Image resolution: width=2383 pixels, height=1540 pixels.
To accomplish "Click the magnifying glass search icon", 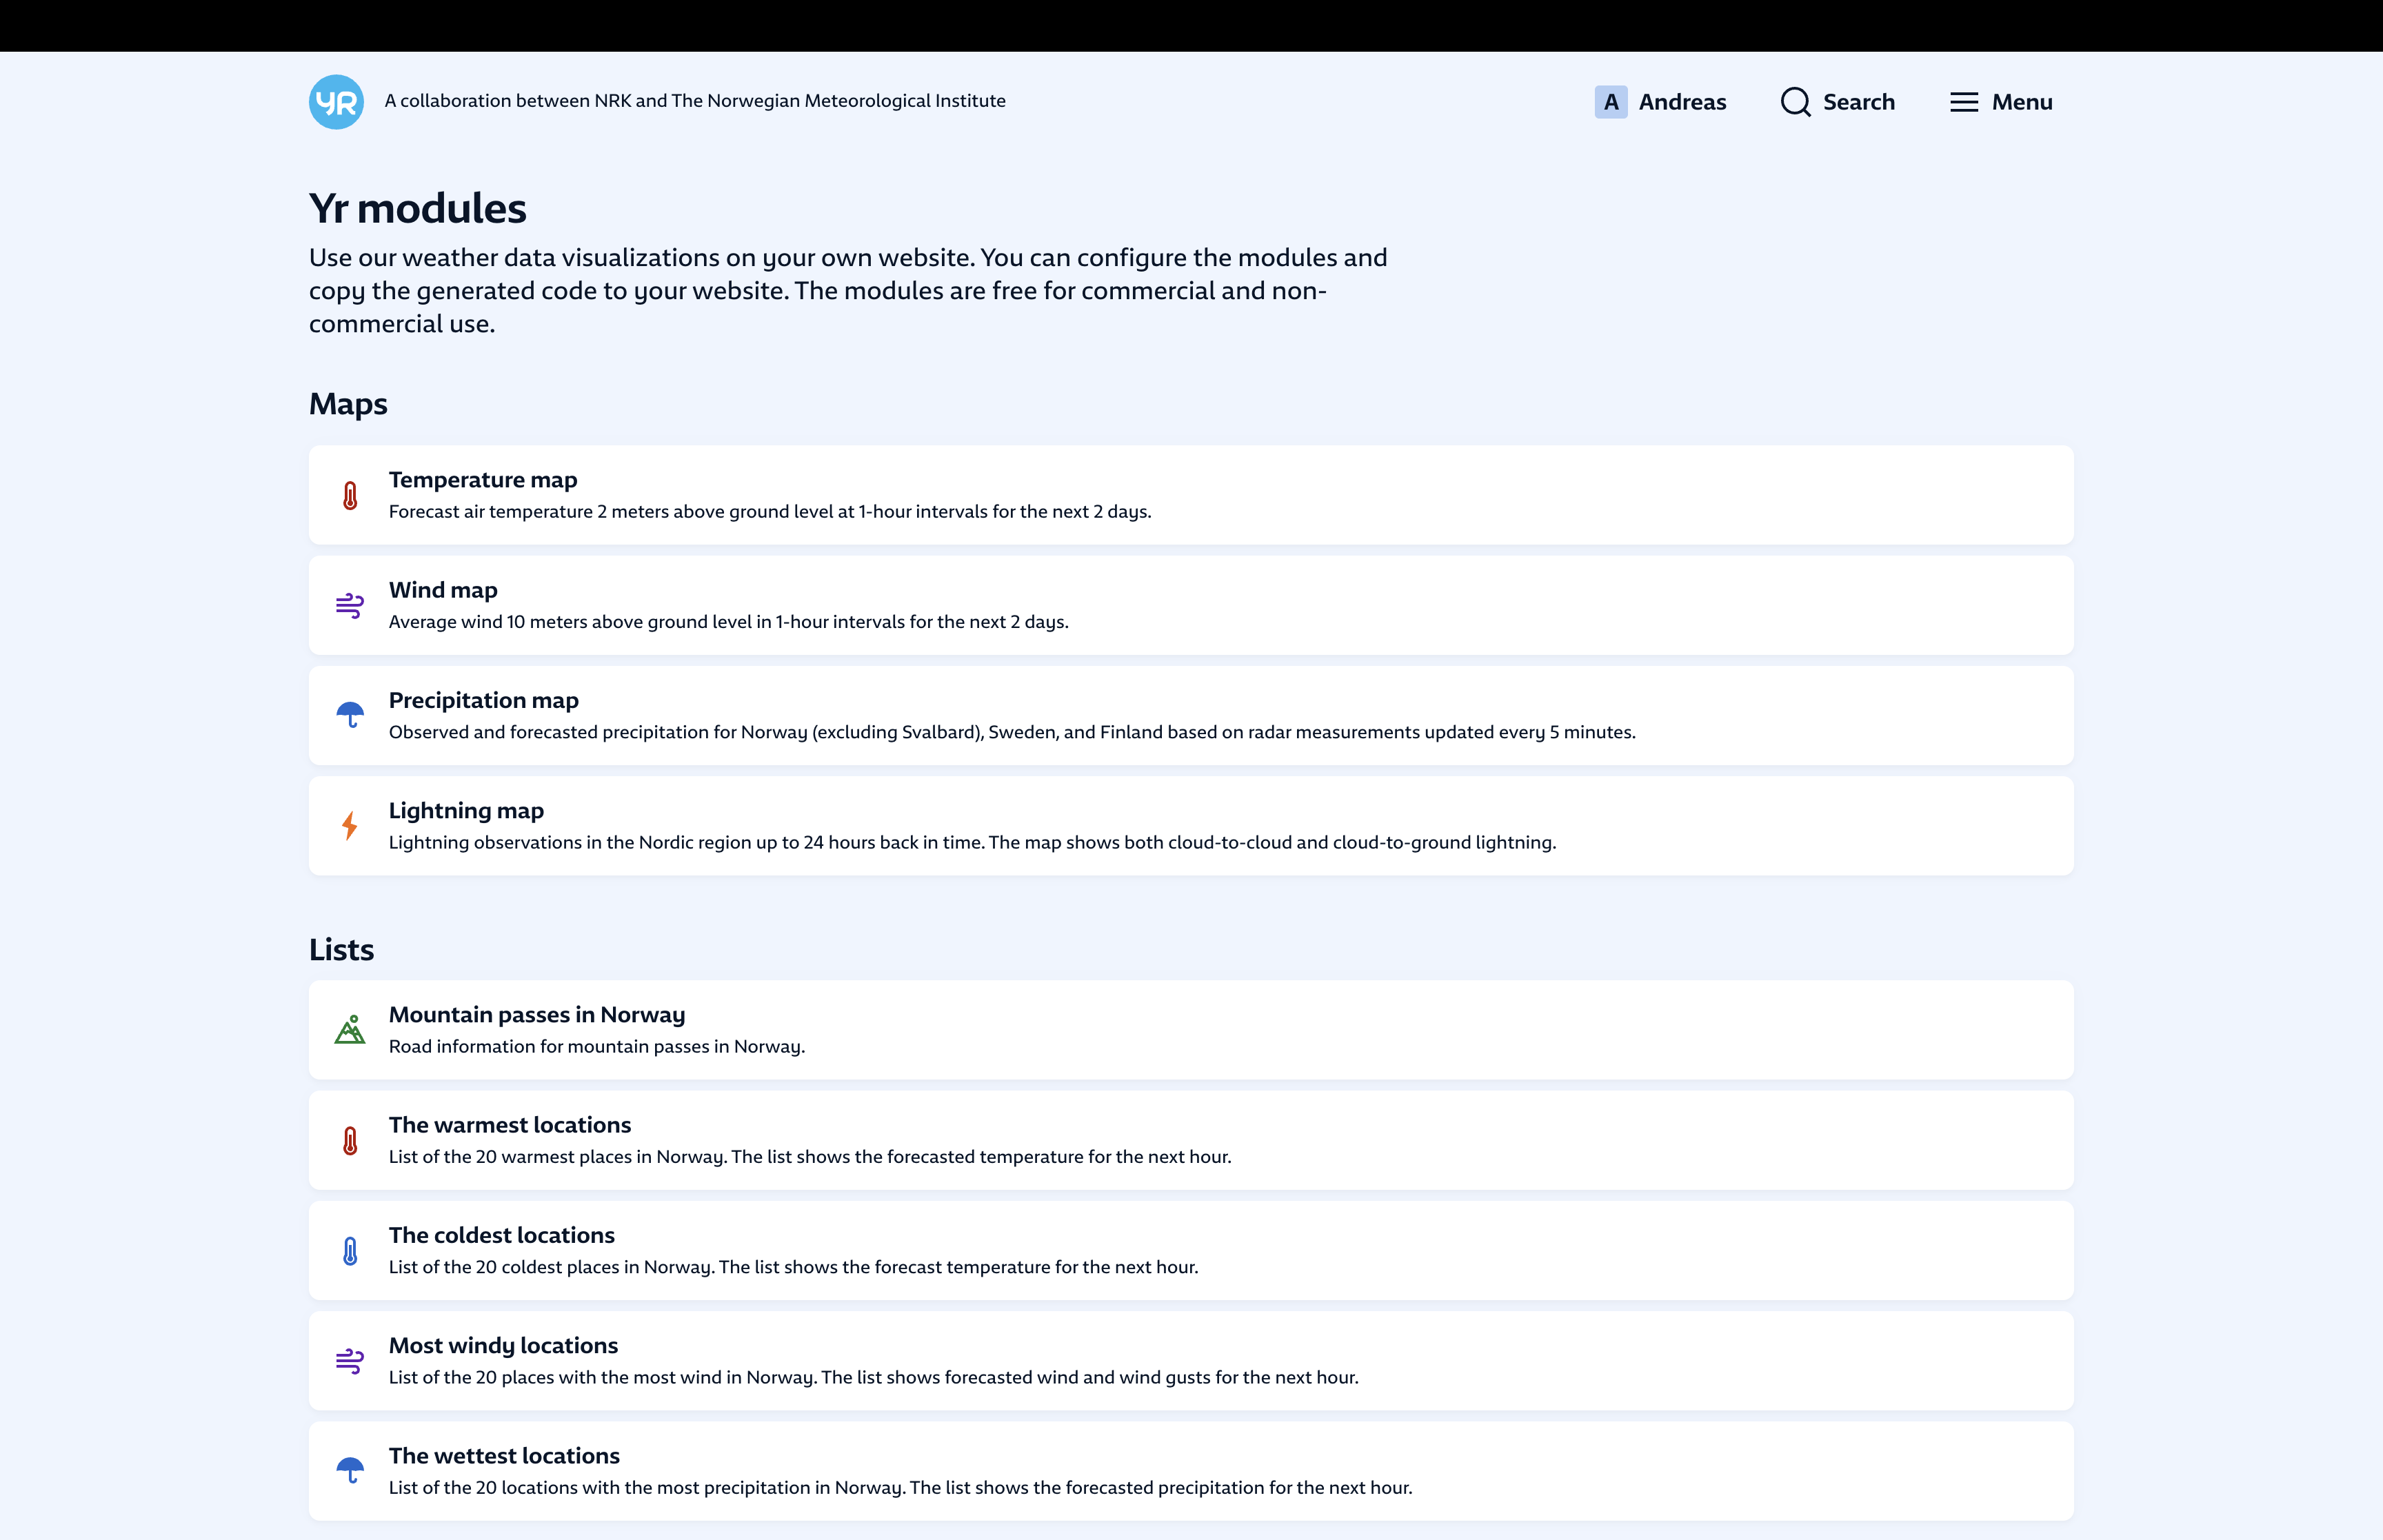I will coord(1795,102).
